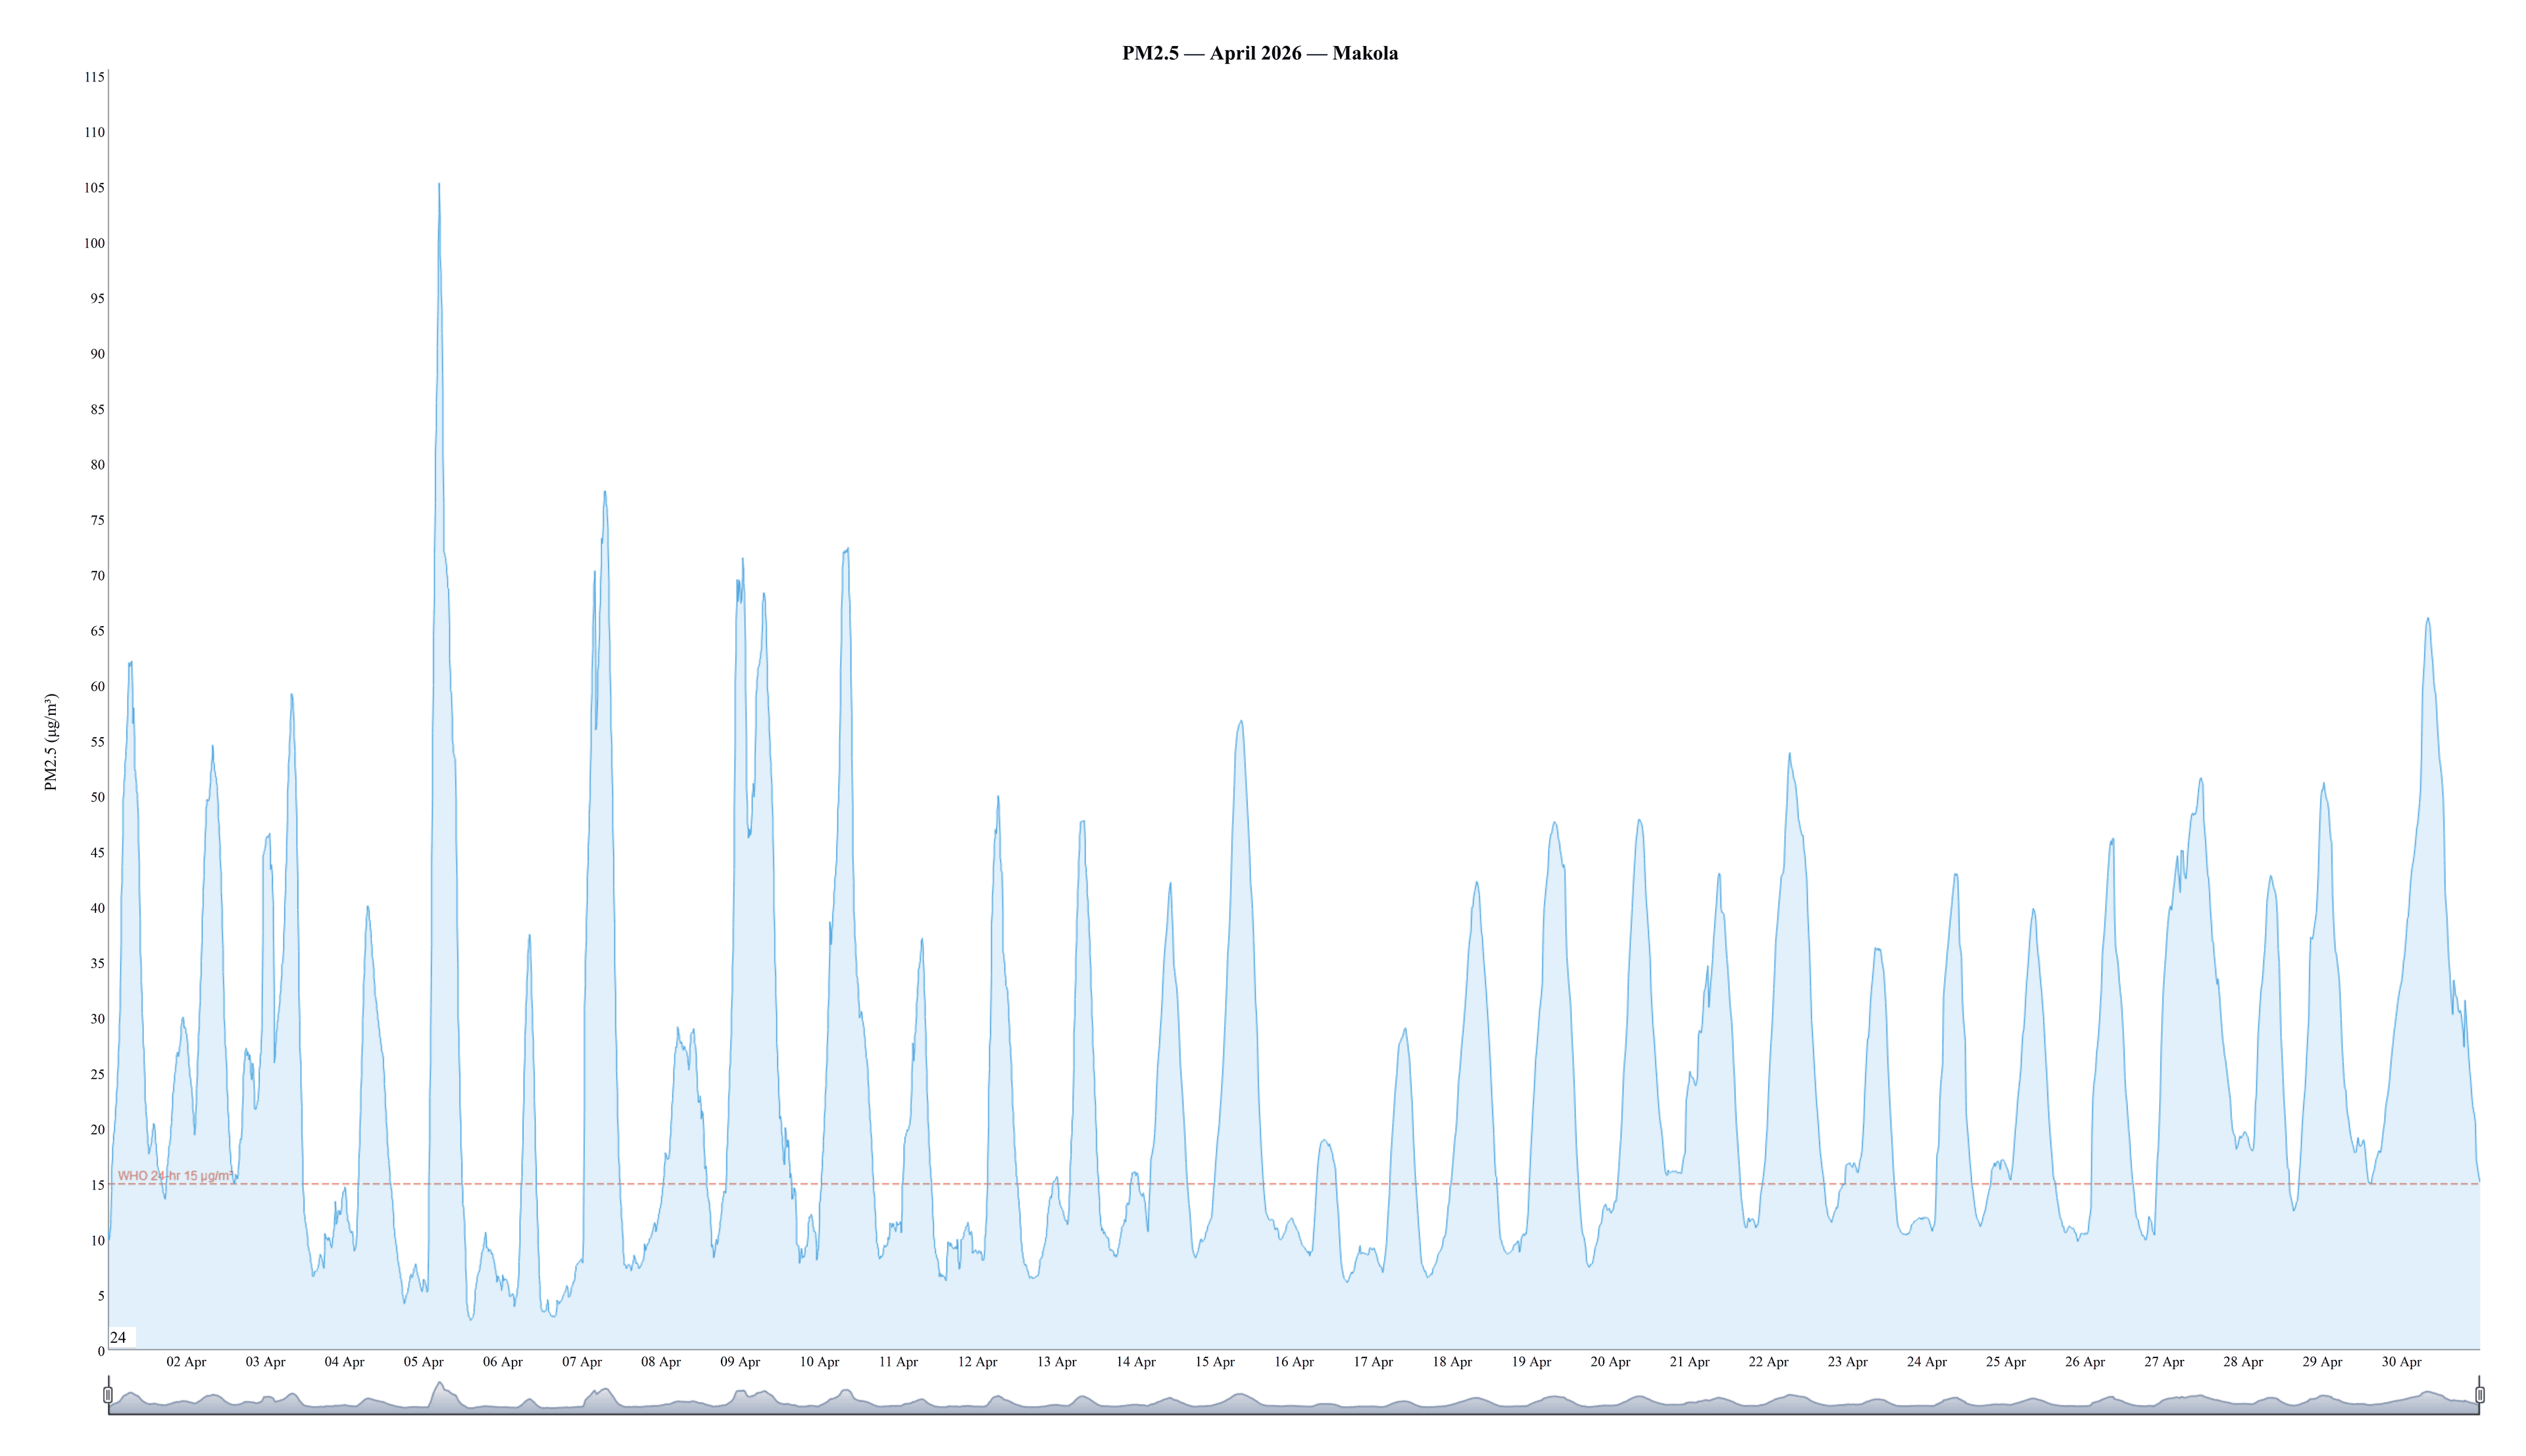Click the '30 Apr' x-axis label
This screenshot has height=1456, width=2526.
2401,1362
